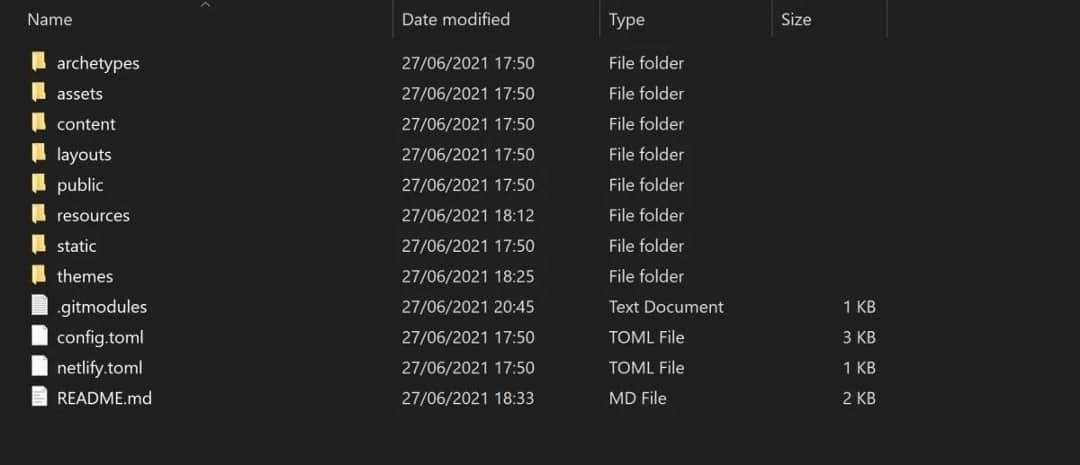The height and width of the screenshot is (465, 1080).
Task: Sort by the Size column header
Action: tap(796, 19)
